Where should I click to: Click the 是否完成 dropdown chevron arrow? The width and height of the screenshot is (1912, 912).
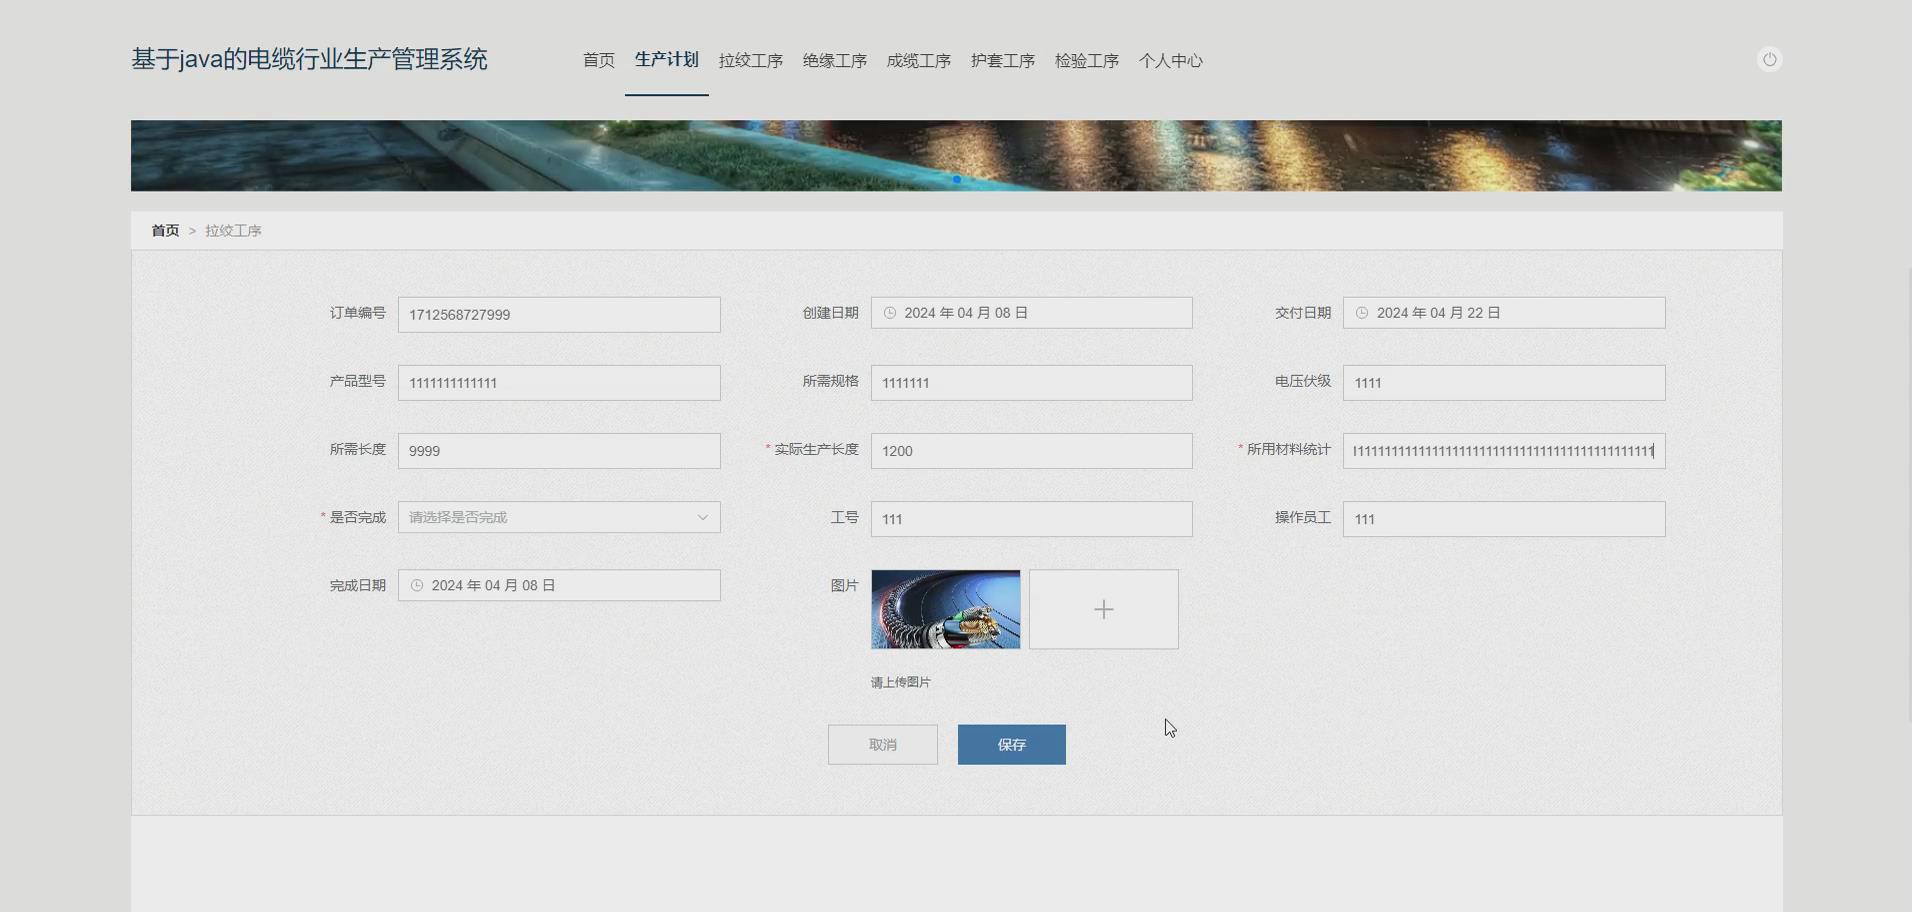coord(703,517)
